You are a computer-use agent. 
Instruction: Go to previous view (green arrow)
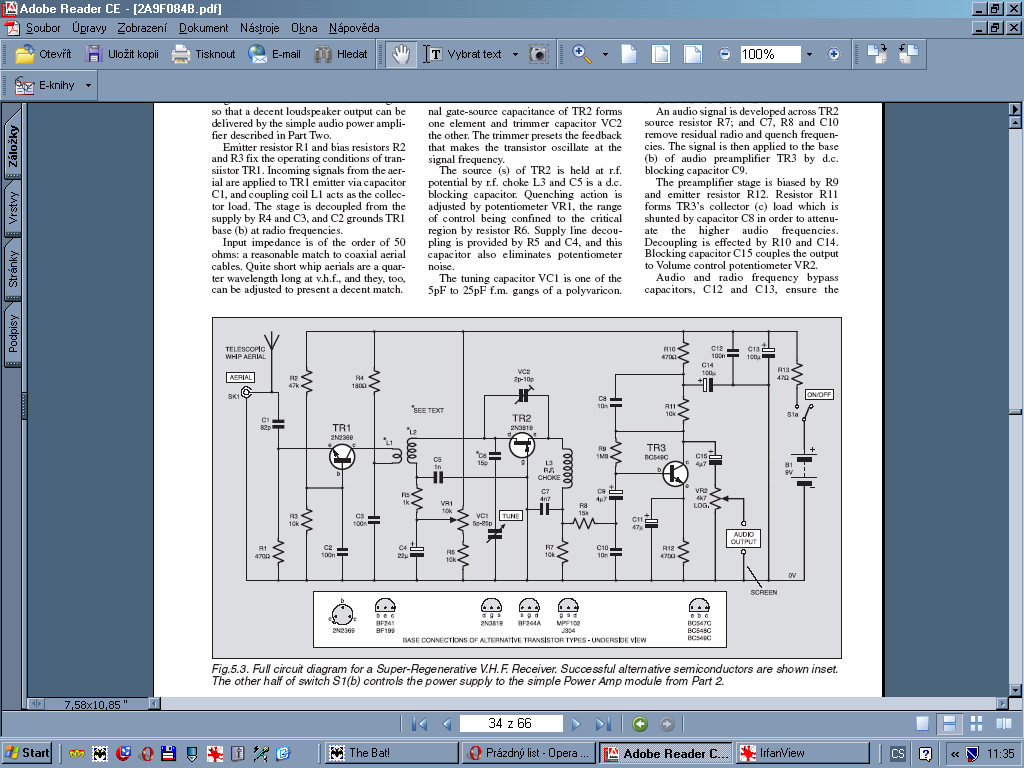click(640, 724)
